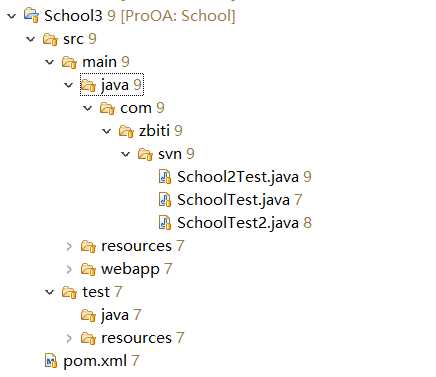
Task: Click the pom.xml file icon
Action: pyautogui.click(x=51, y=361)
